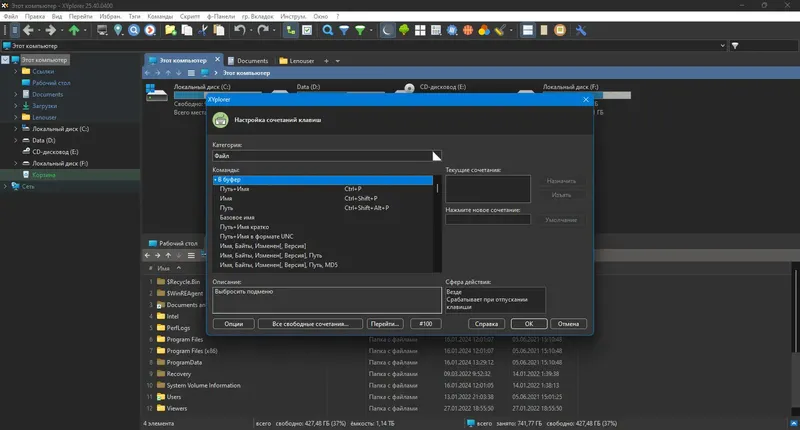The image size is (800, 430).
Task: Click the blue magnifier Browse icon
Action: [134, 31]
